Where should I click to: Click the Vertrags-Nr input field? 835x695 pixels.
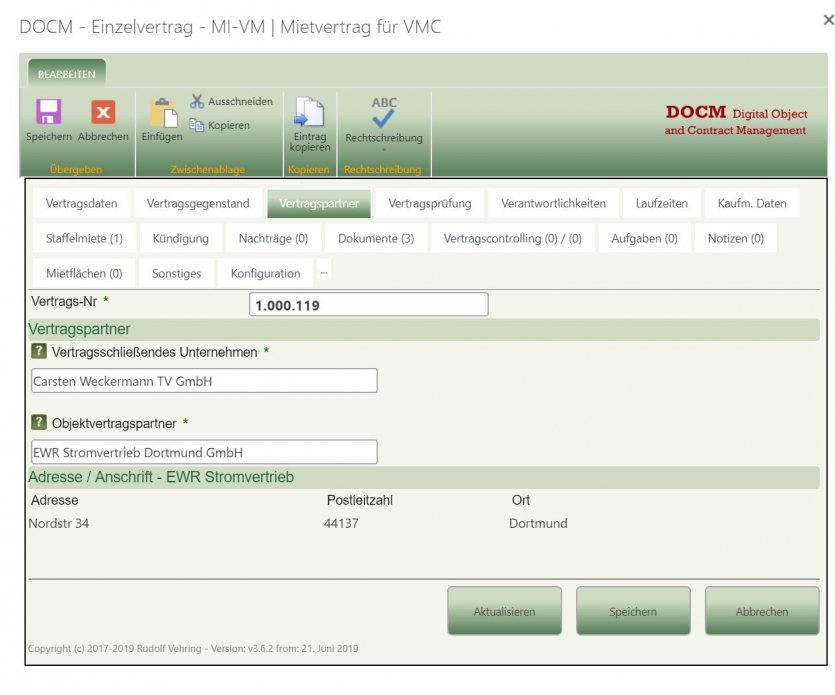click(369, 304)
